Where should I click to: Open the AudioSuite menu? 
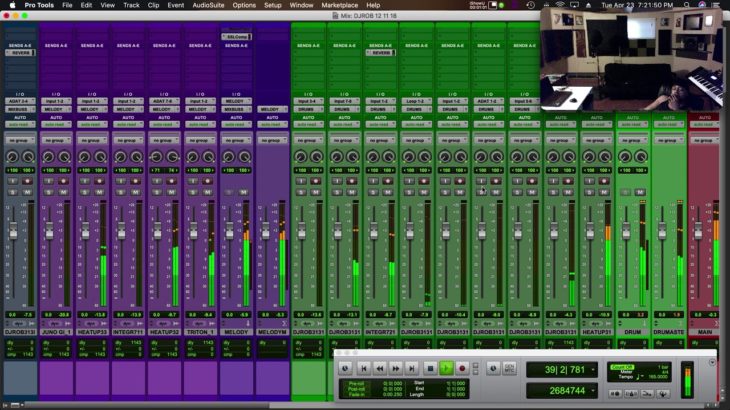pyautogui.click(x=208, y=5)
